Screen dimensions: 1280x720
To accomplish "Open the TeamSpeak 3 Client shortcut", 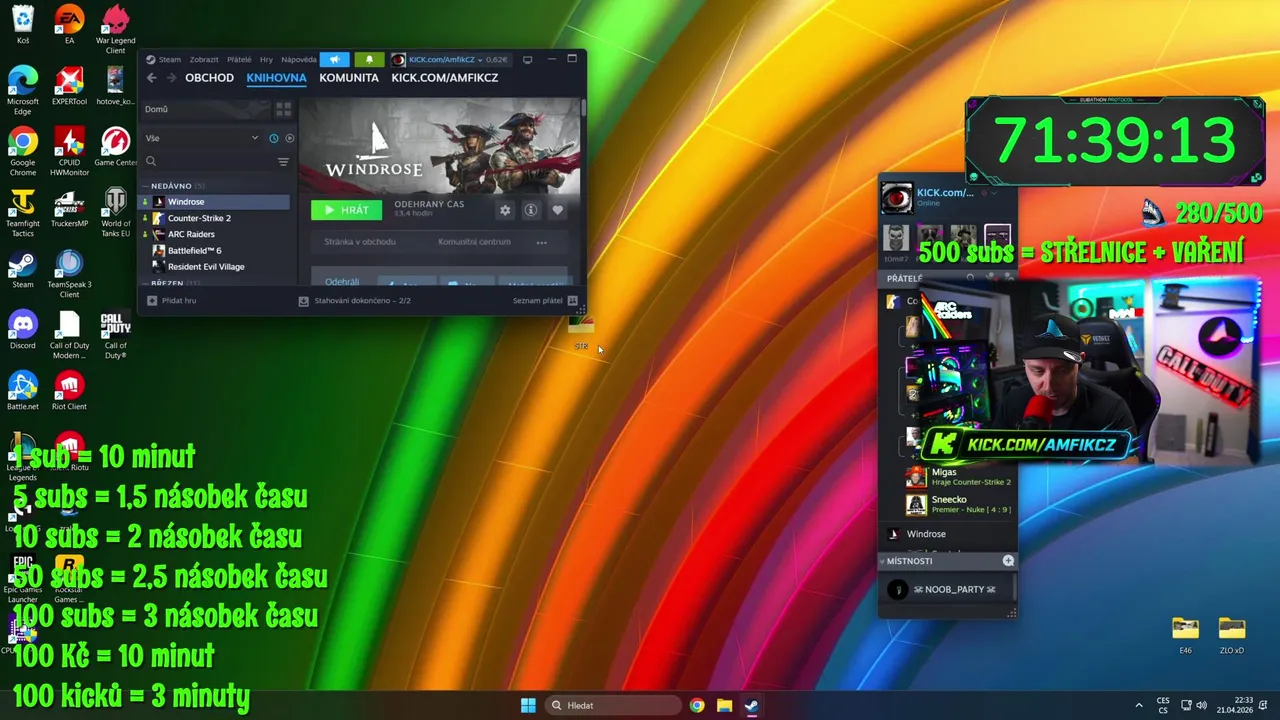I will [x=69, y=274].
